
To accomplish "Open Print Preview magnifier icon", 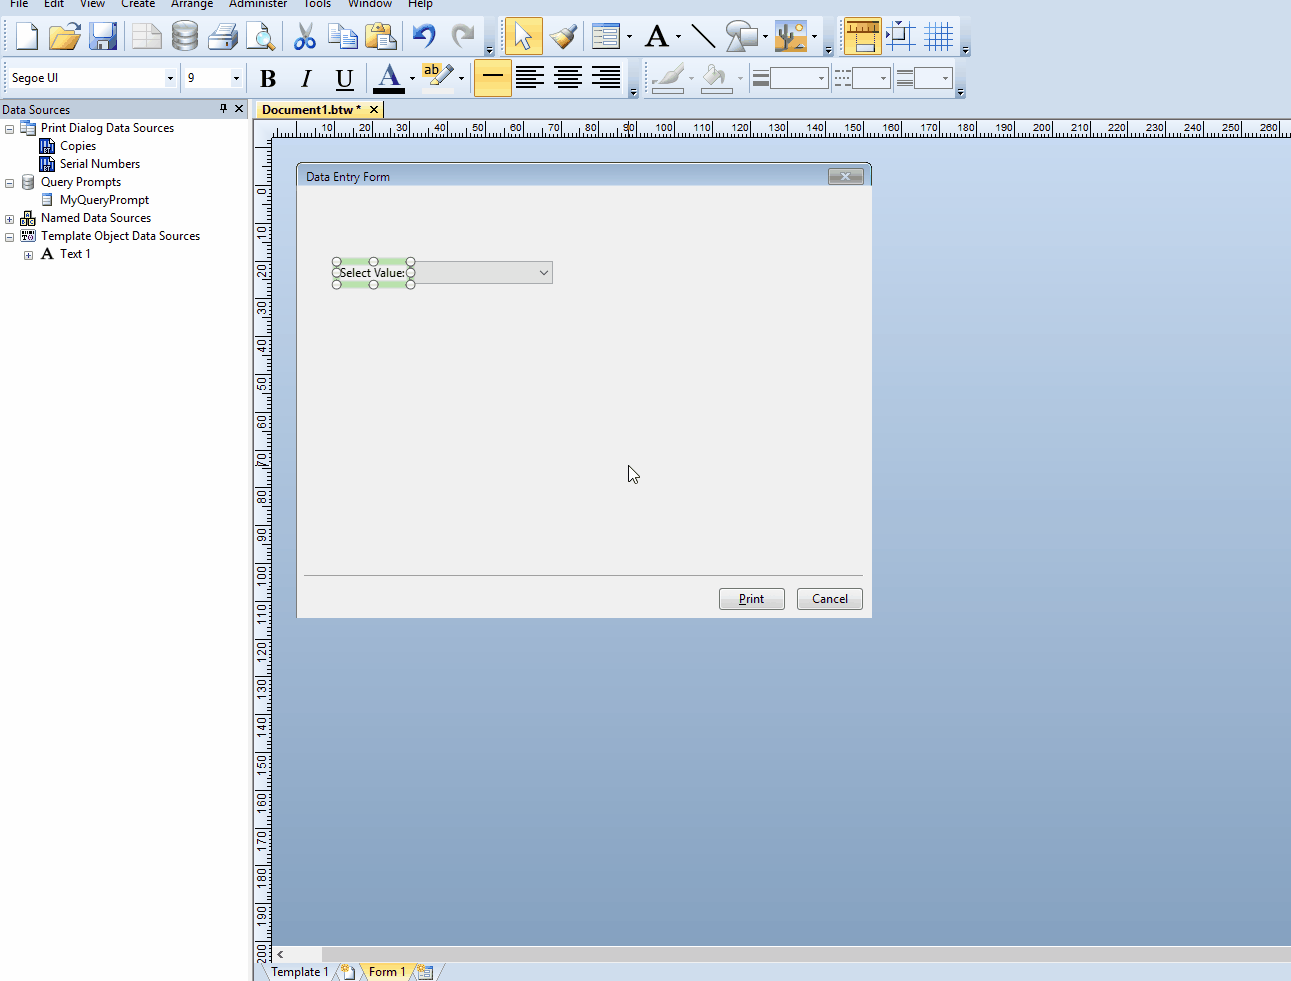I will tap(261, 37).
